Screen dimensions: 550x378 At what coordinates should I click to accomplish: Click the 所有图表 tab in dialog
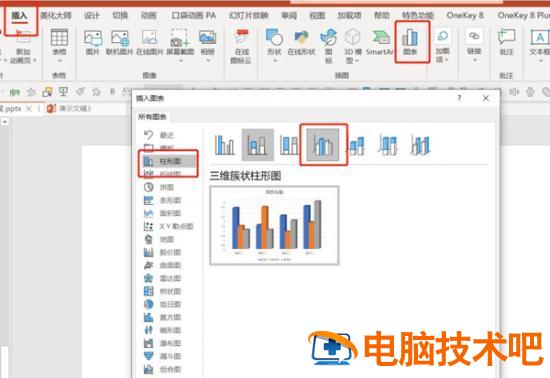tap(152, 117)
